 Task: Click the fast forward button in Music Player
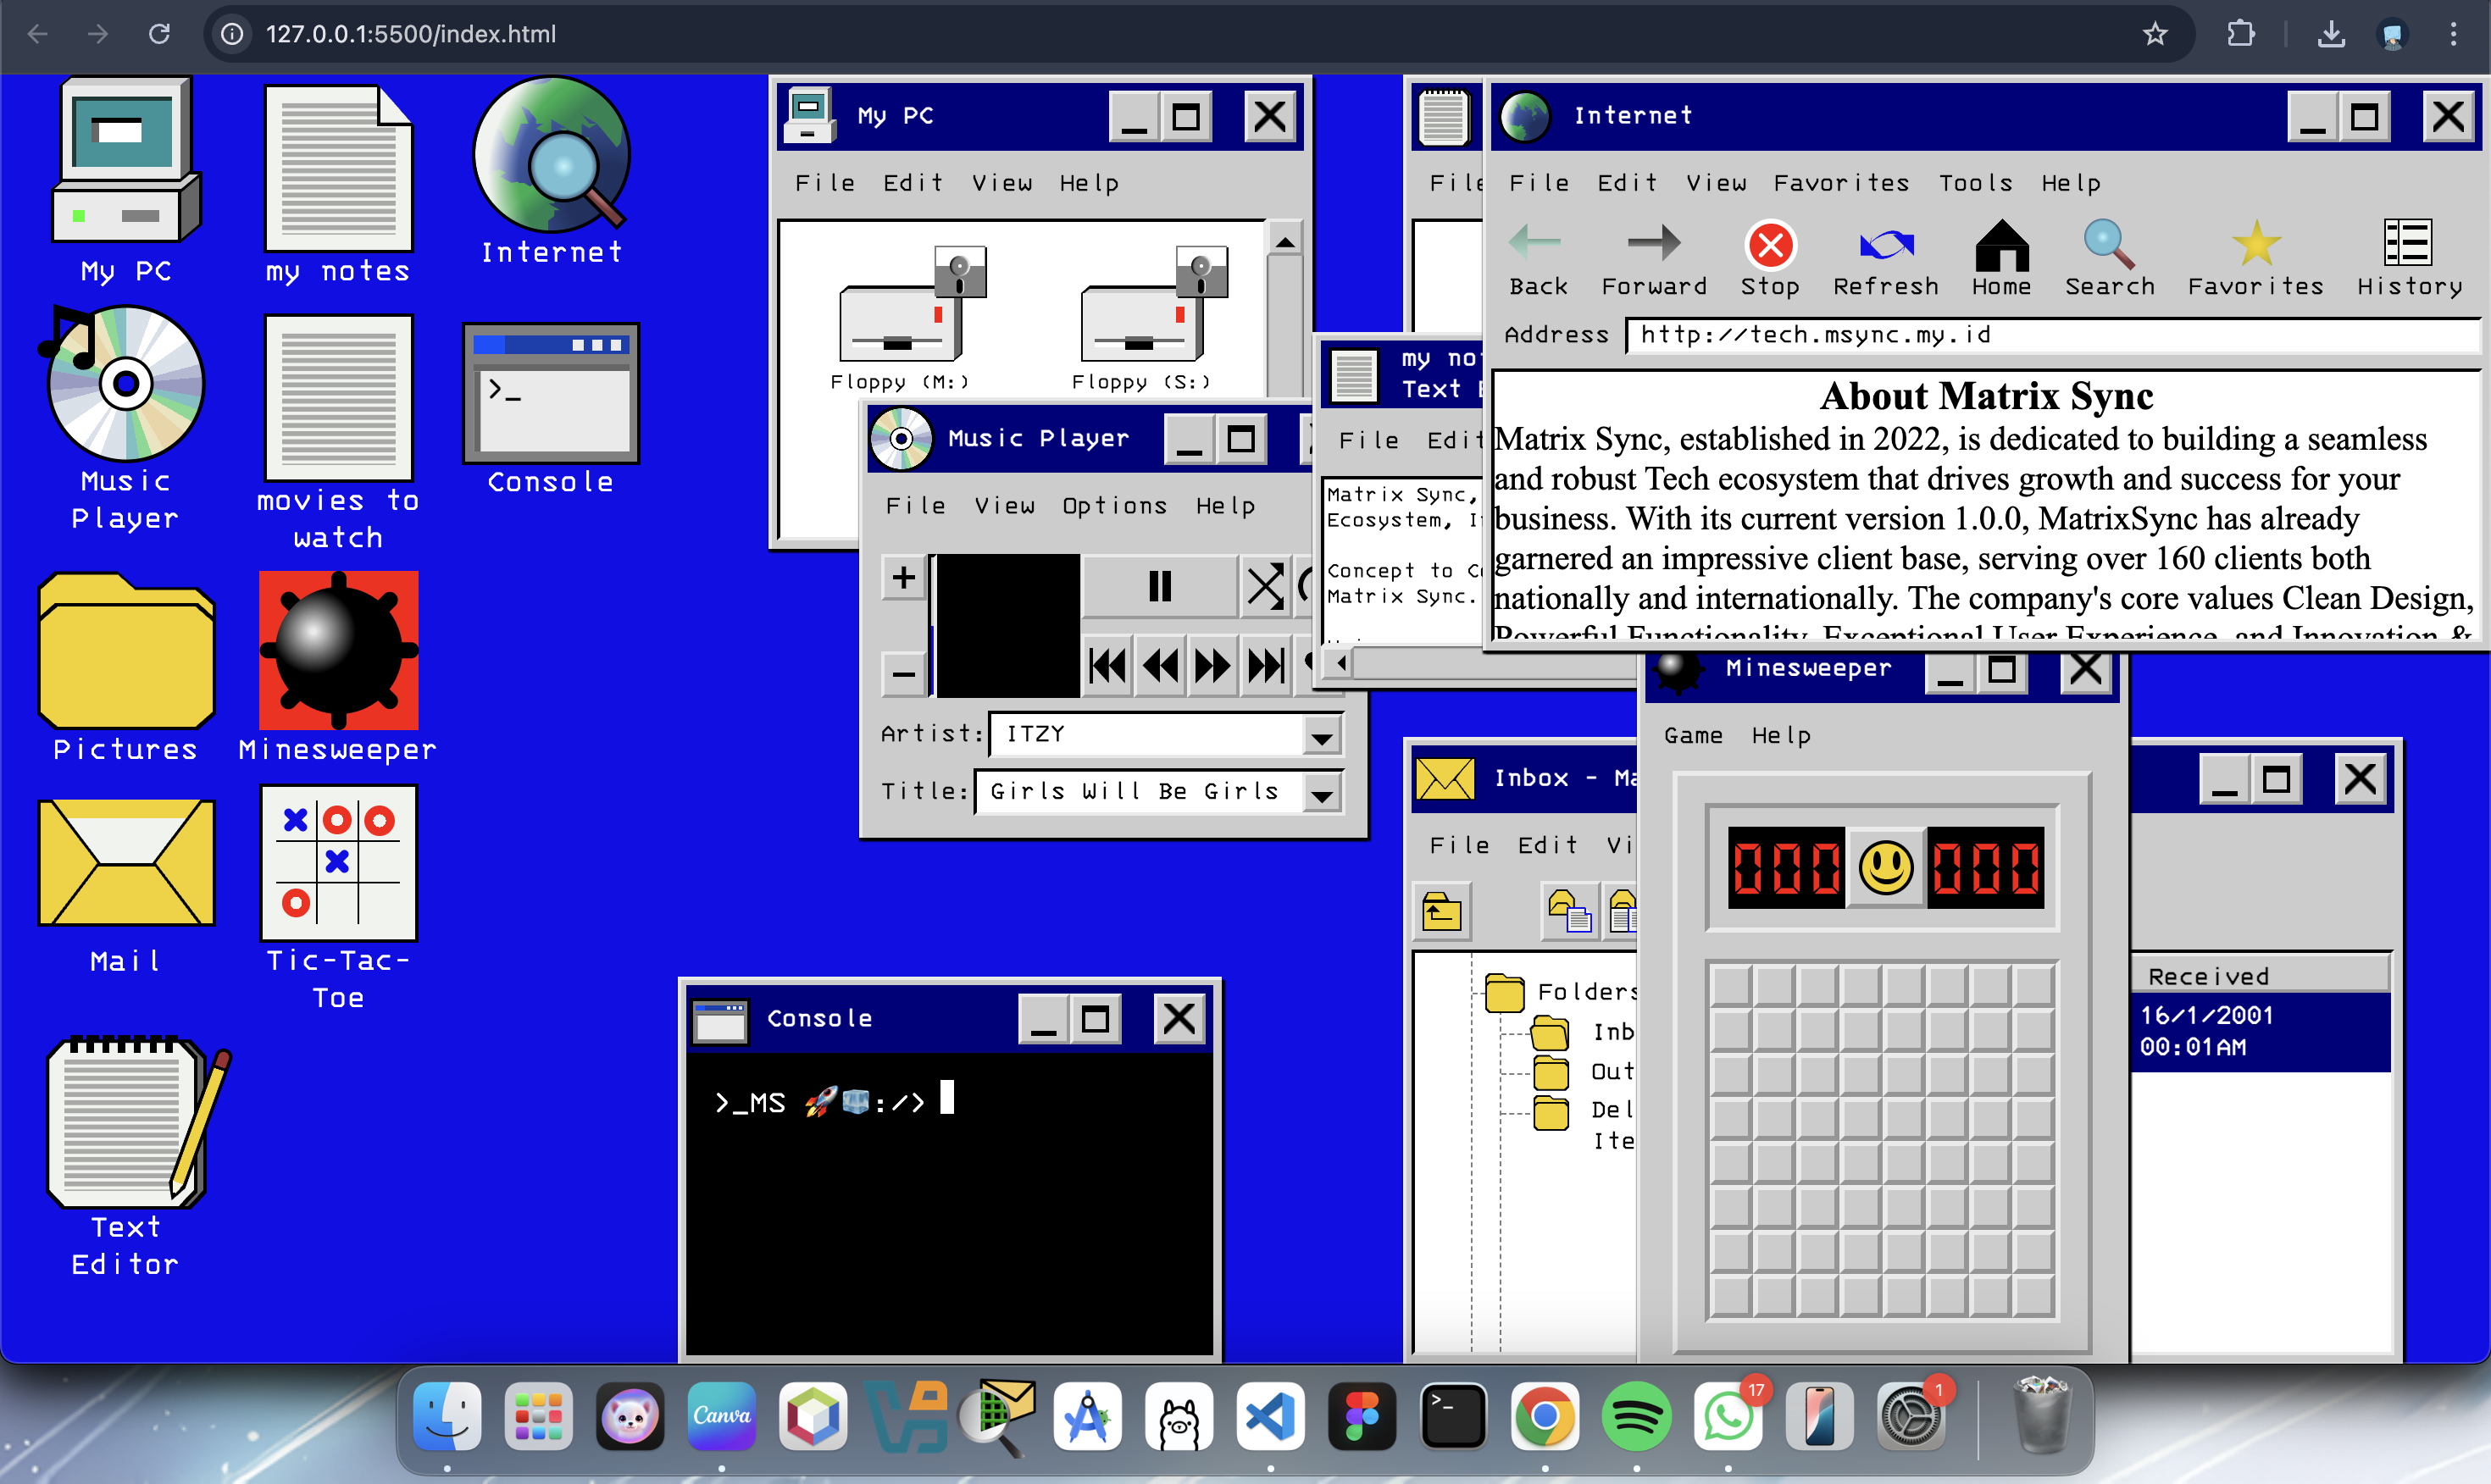pos(1213,665)
